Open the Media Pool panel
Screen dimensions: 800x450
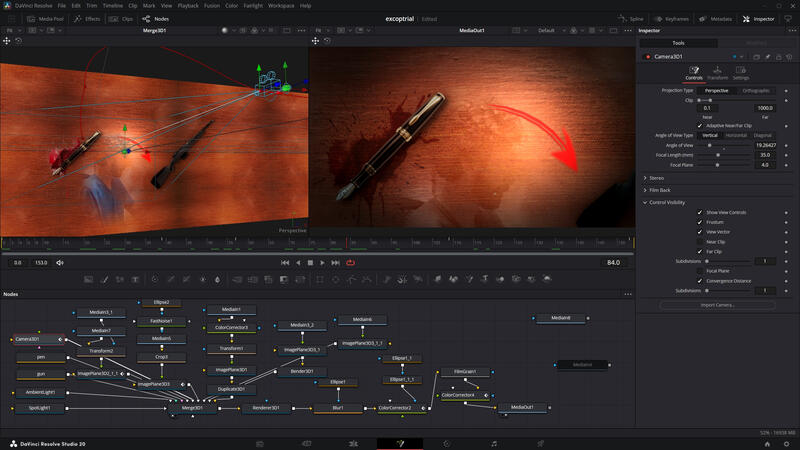(x=46, y=19)
